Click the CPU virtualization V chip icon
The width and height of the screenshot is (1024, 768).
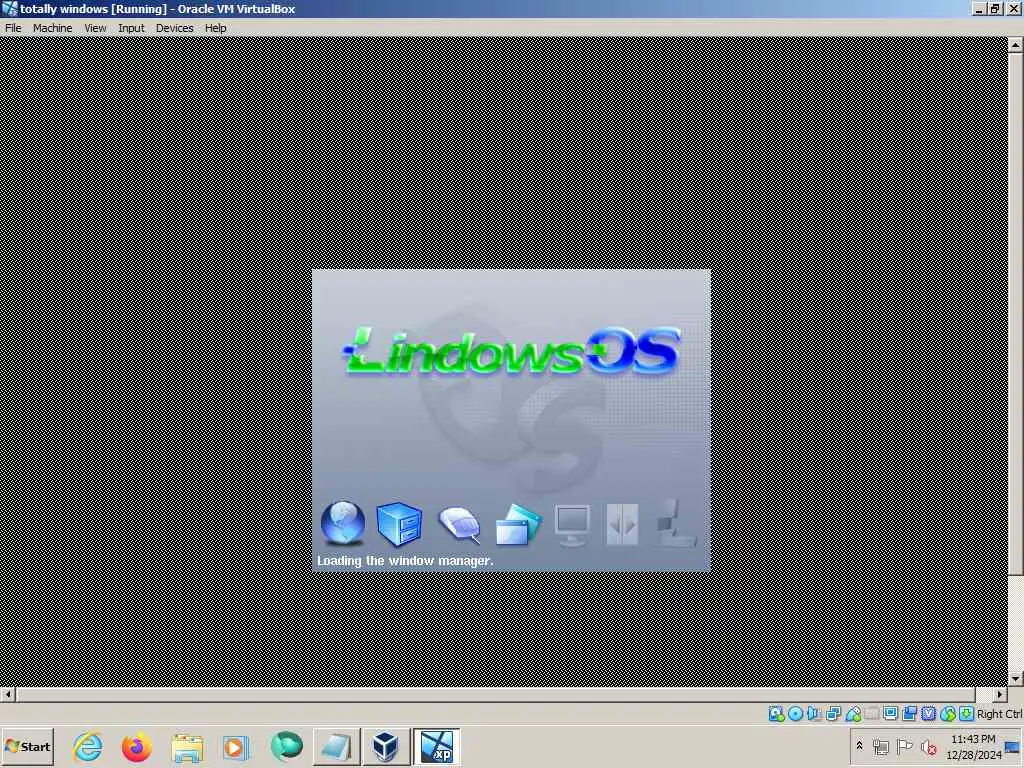928,714
